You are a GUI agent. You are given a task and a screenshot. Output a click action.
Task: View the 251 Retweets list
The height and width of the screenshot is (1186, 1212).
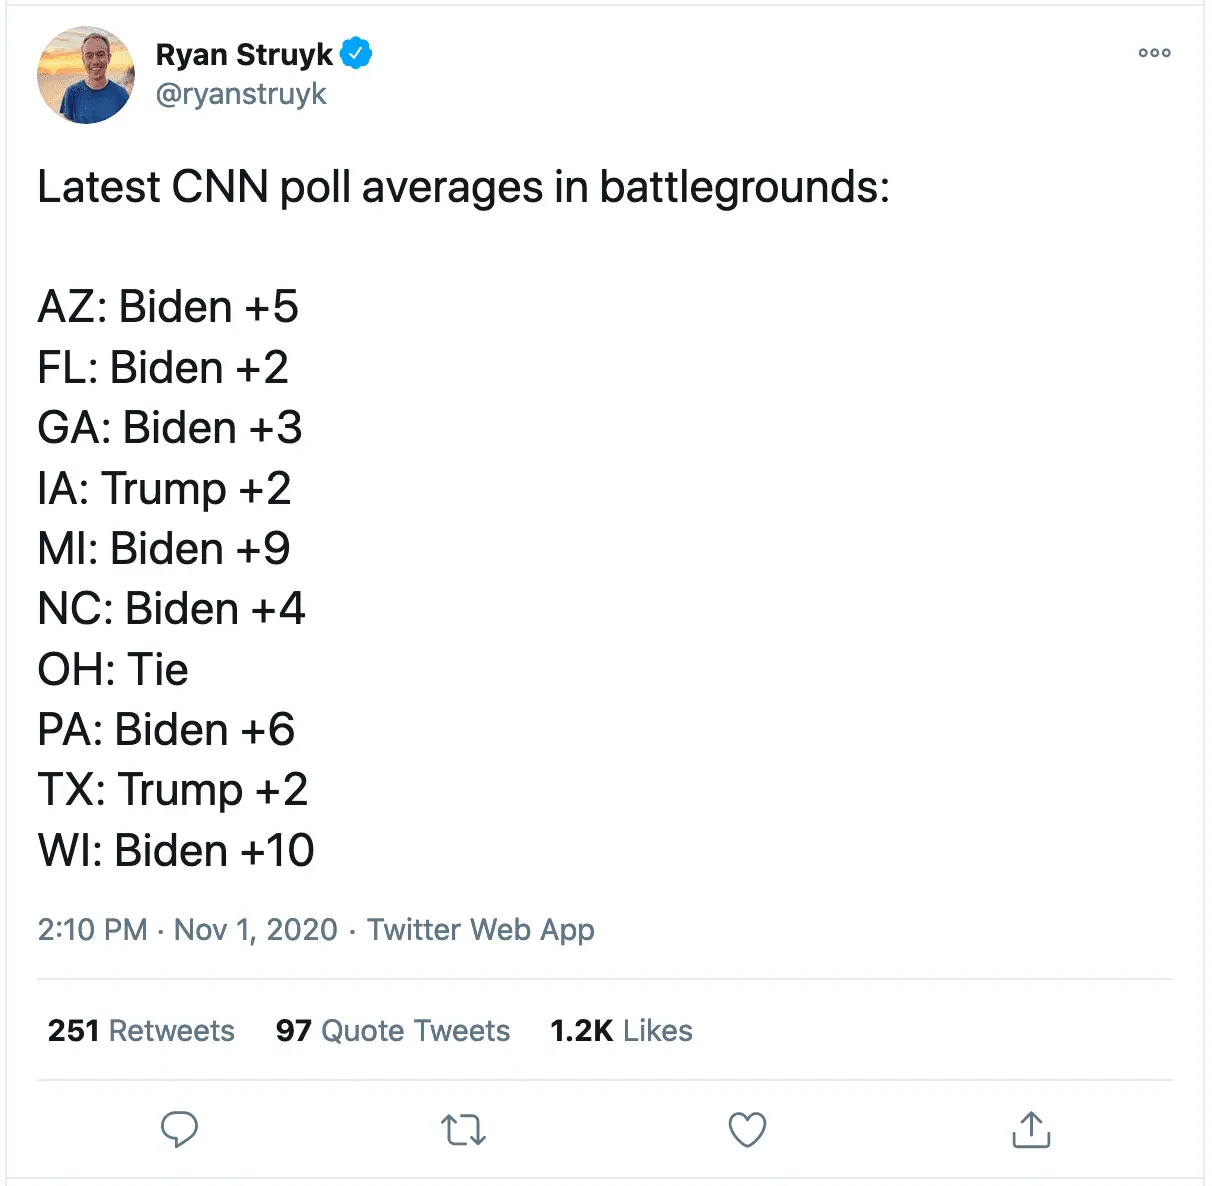[x=141, y=1031]
